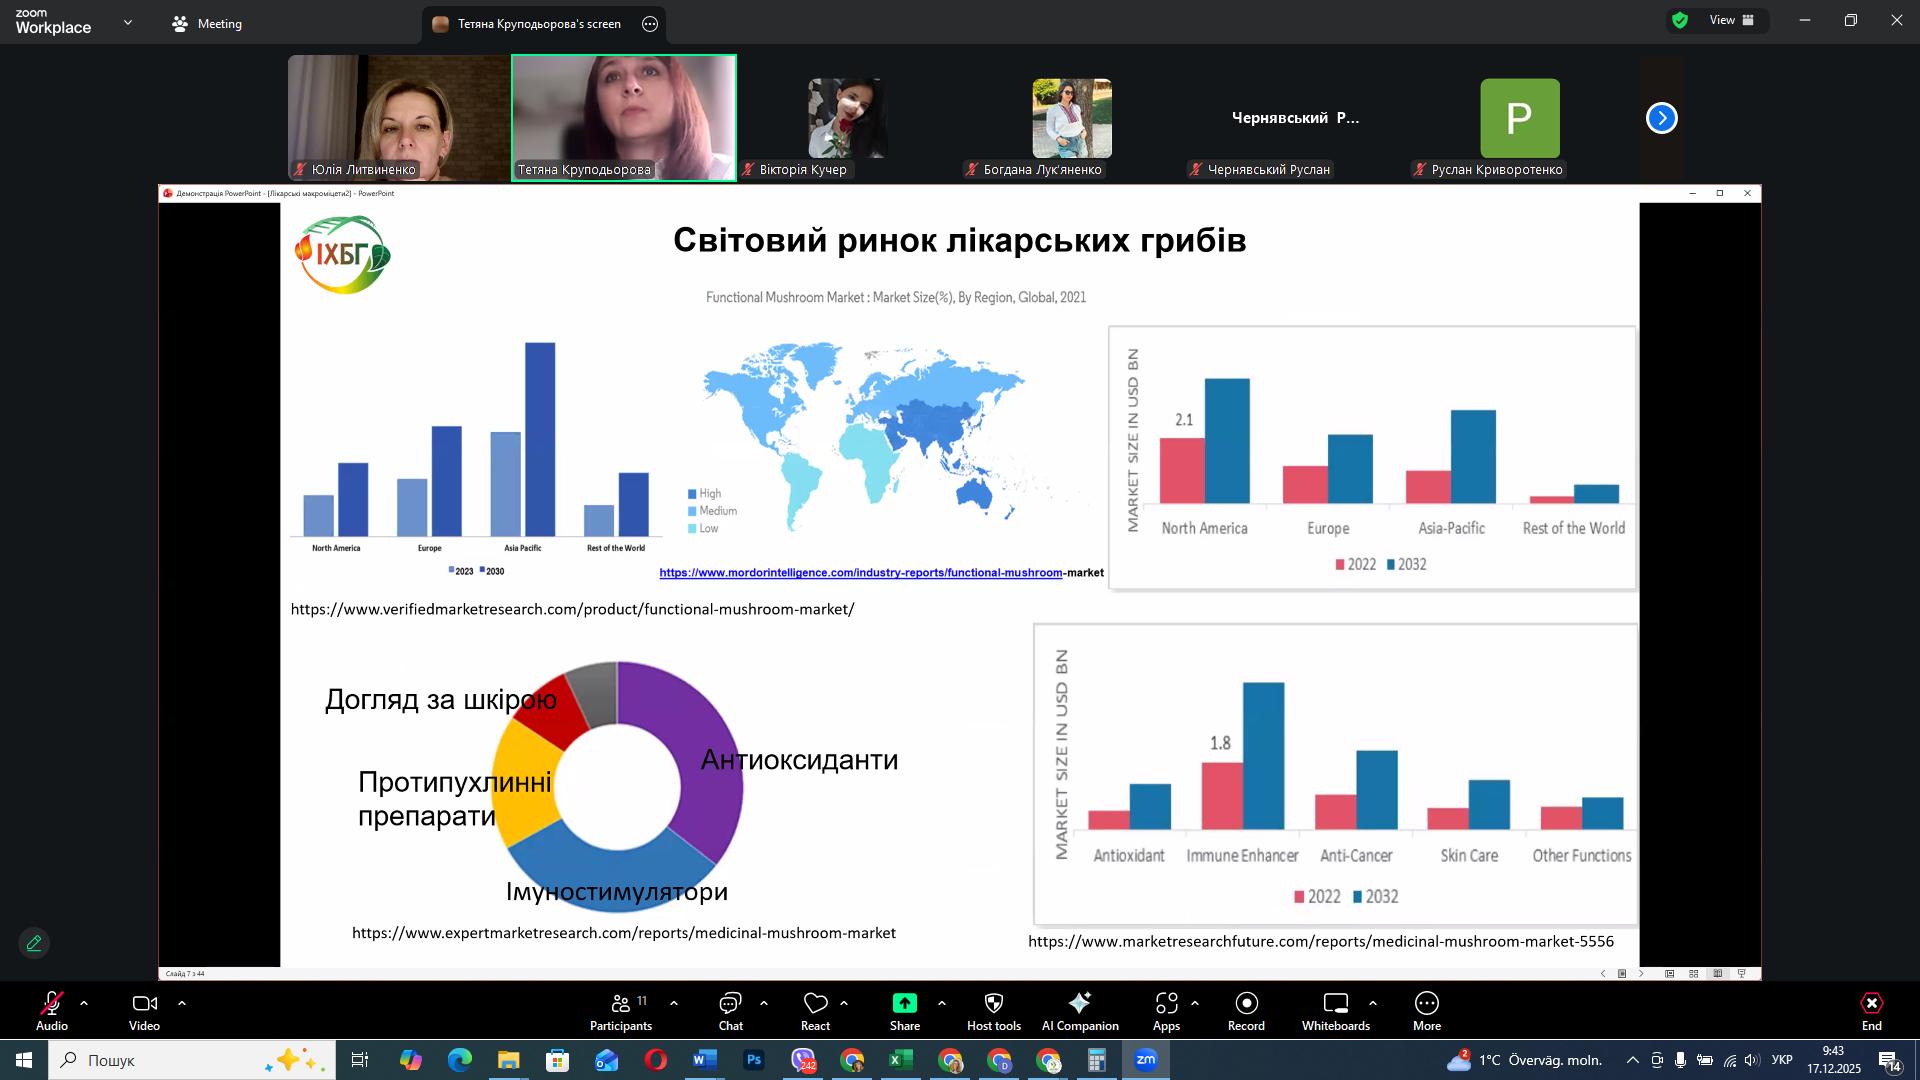Expand audio options arrow next to Audio
Screen dimensions: 1920x1080
coord(84,1003)
